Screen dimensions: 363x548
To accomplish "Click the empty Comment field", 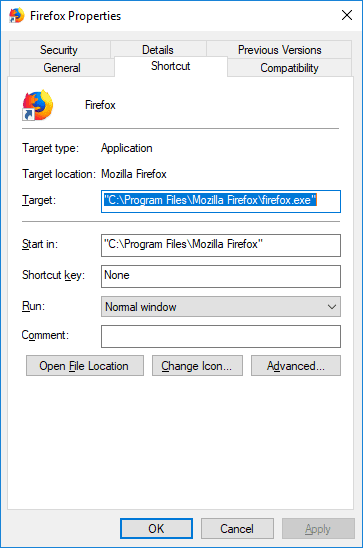I will pos(221,337).
